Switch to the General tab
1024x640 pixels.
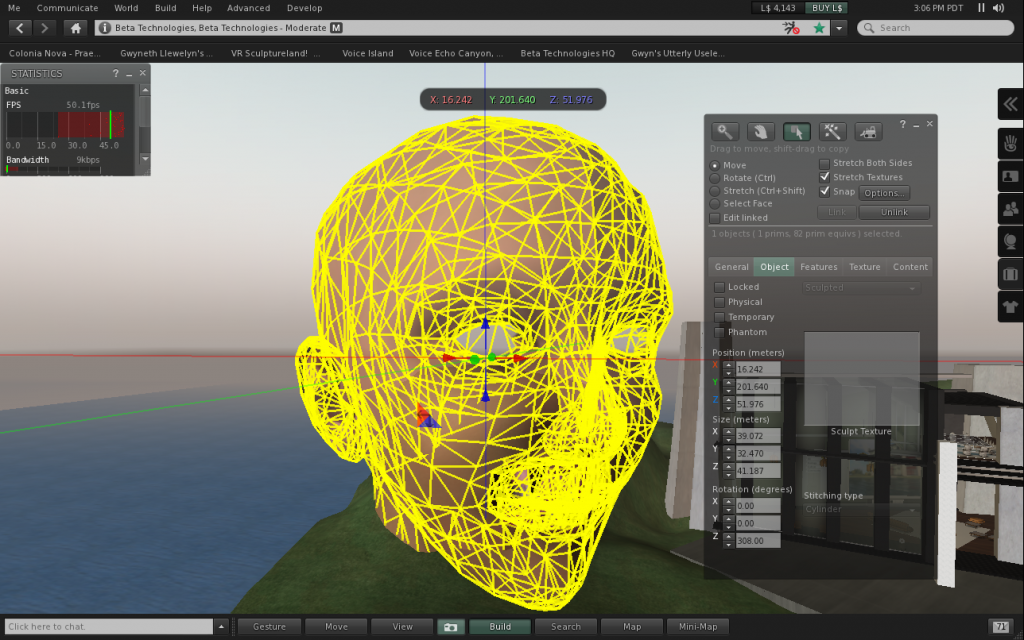[x=731, y=267]
